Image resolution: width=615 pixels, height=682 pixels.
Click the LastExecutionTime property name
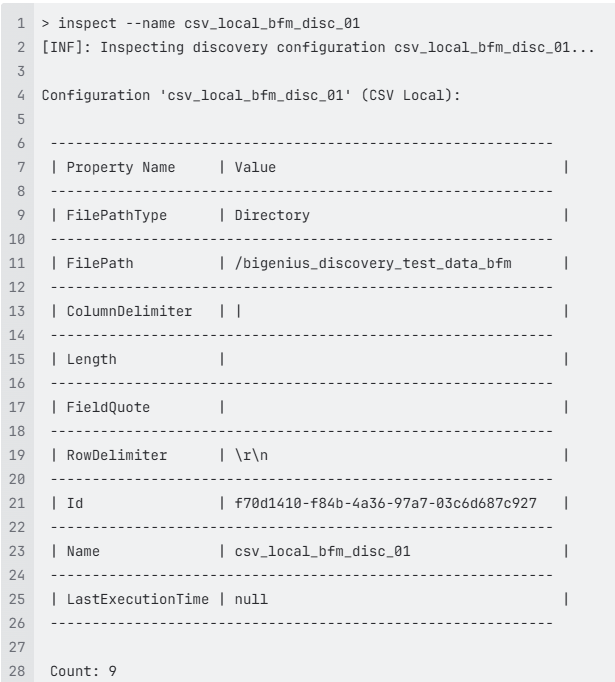click(x=137, y=599)
